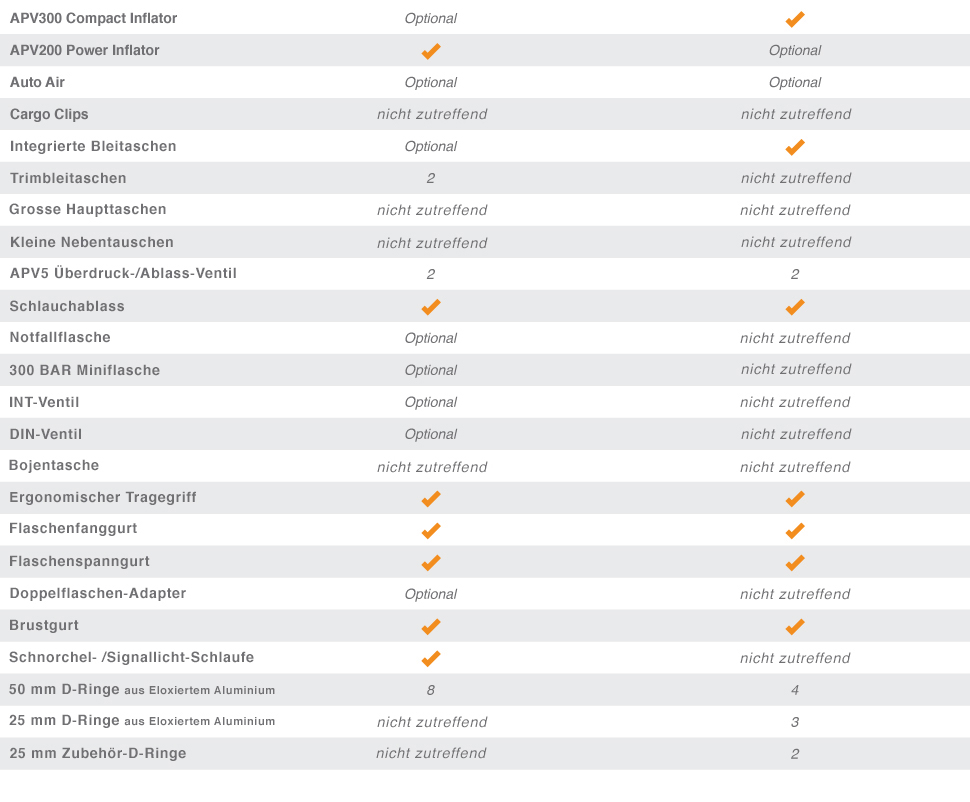Select the first-column checkmark for Flaschenfanggurt
This screenshot has height=802, width=970.
tap(431, 531)
